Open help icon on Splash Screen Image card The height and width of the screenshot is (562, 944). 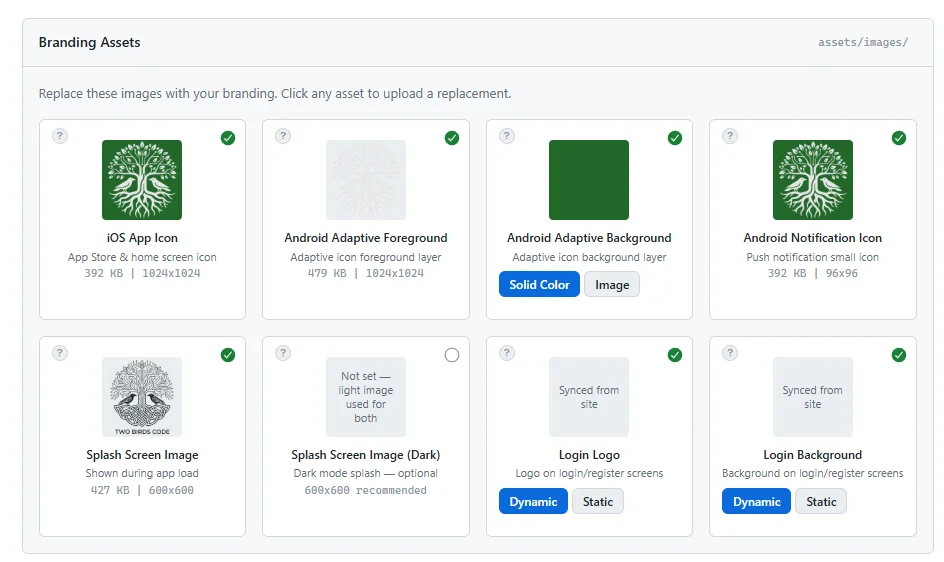[60, 353]
